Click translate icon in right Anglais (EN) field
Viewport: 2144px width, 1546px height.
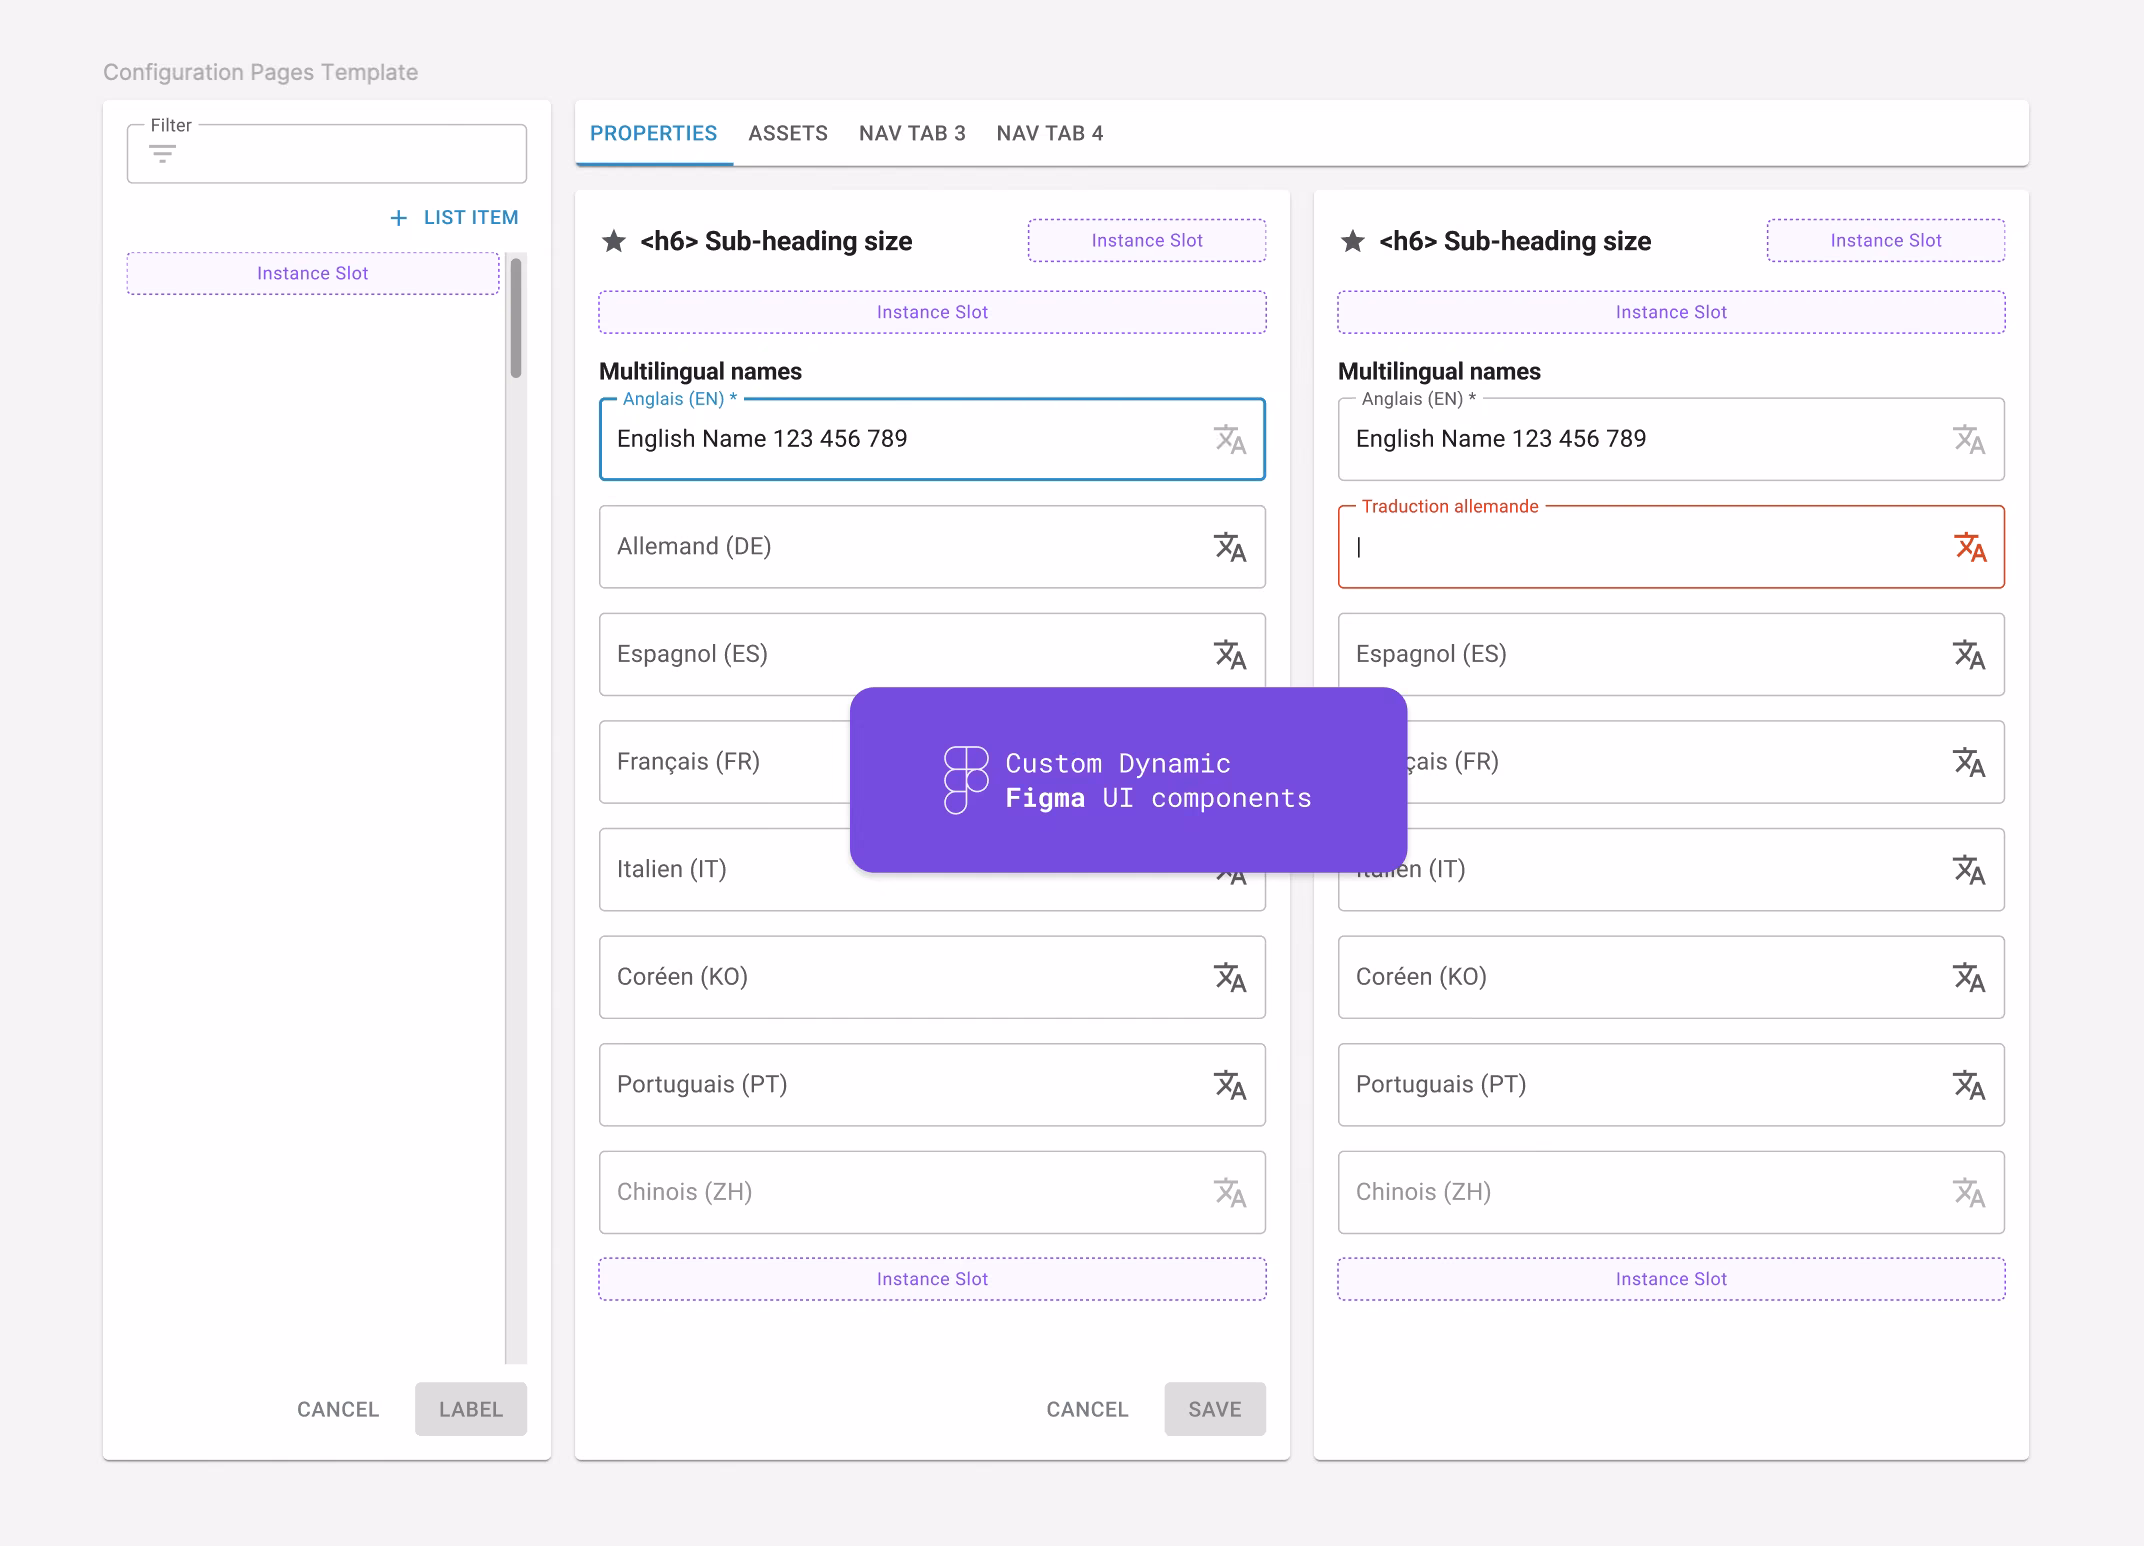coord(1969,440)
